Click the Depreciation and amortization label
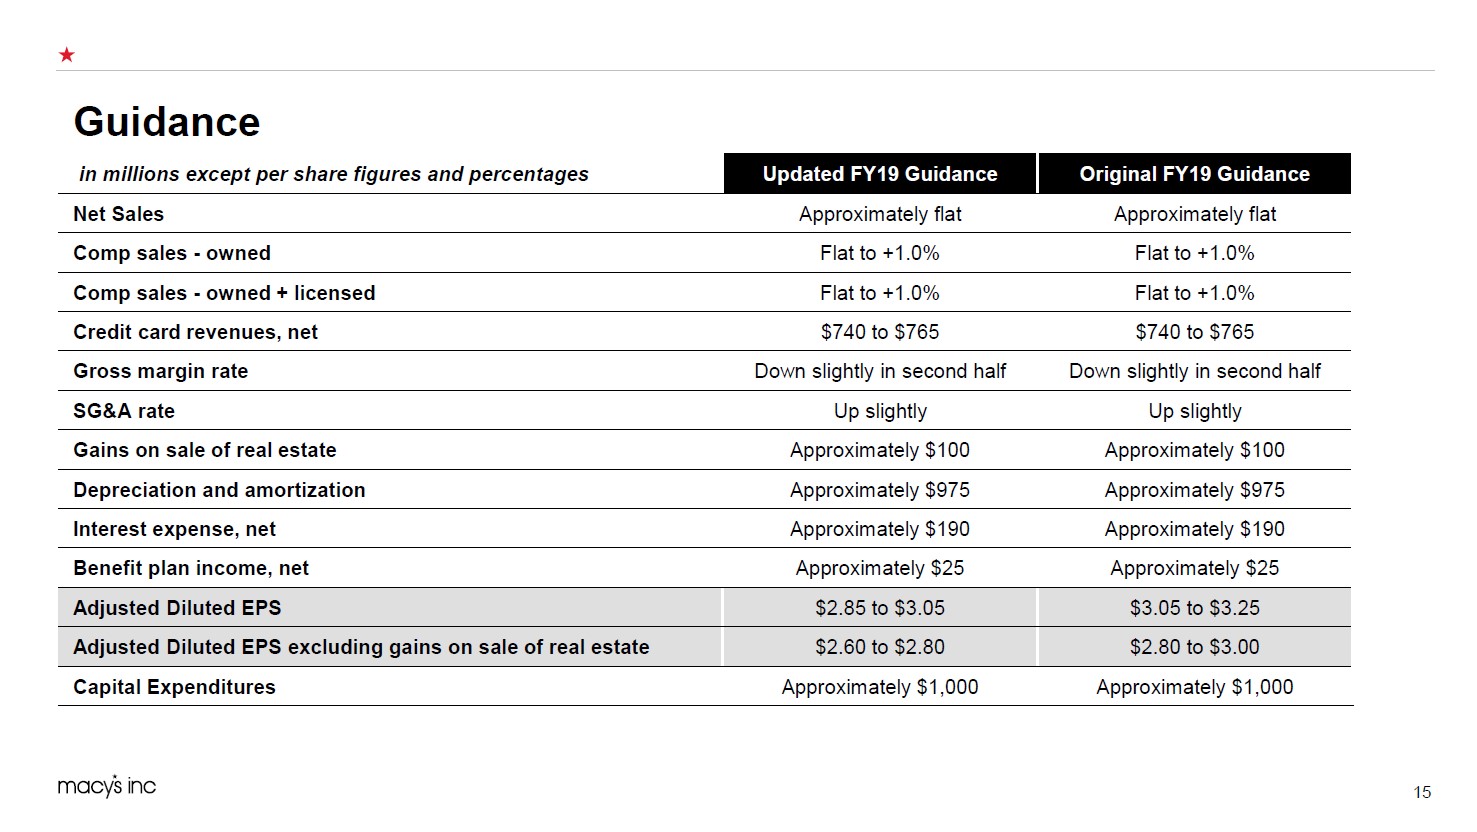 (219, 490)
